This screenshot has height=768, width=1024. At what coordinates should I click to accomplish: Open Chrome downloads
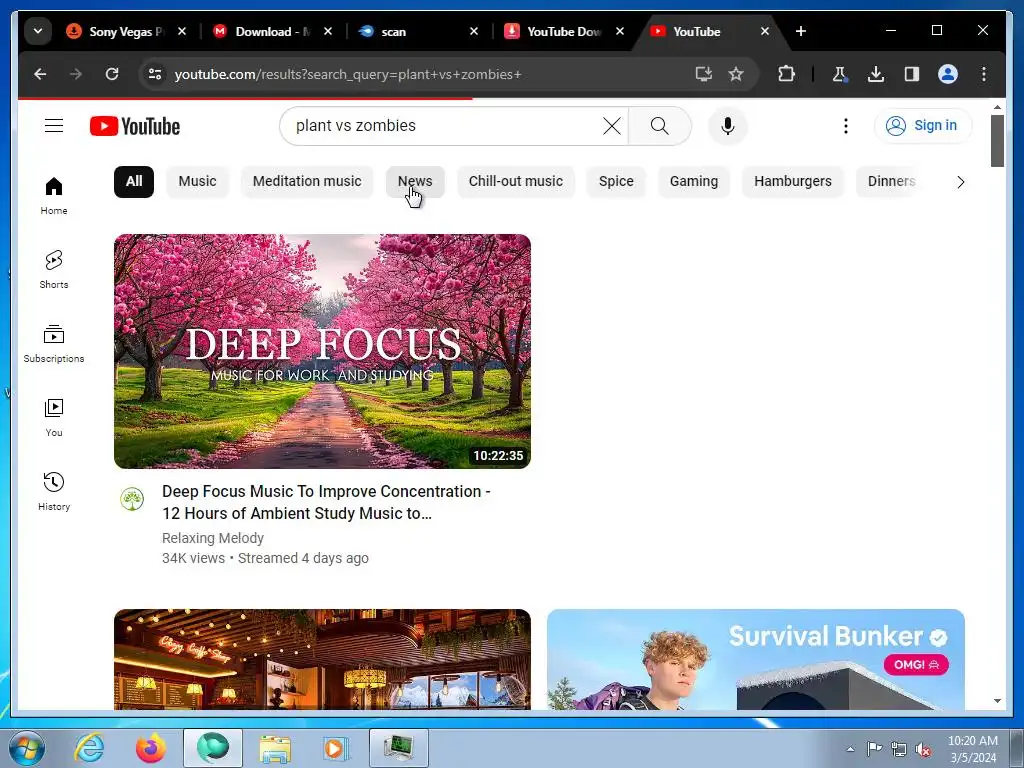click(x=876, y=74)
